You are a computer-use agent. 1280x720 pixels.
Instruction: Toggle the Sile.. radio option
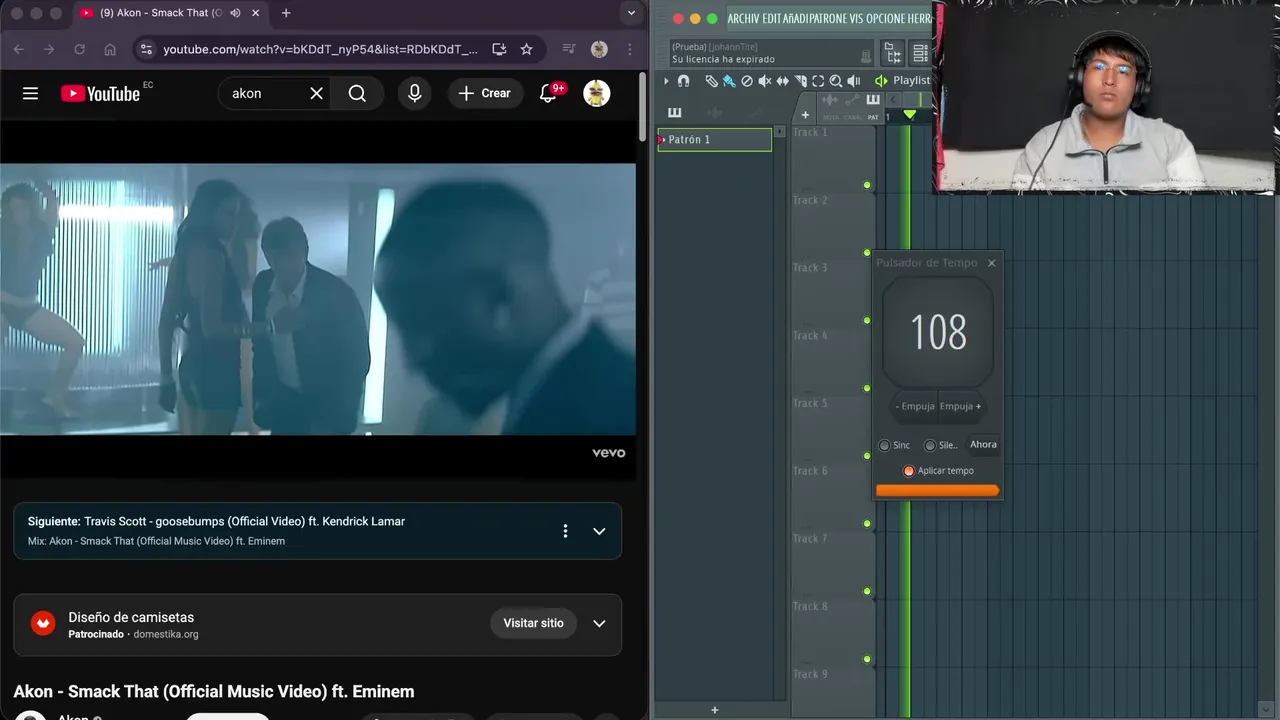930,445
